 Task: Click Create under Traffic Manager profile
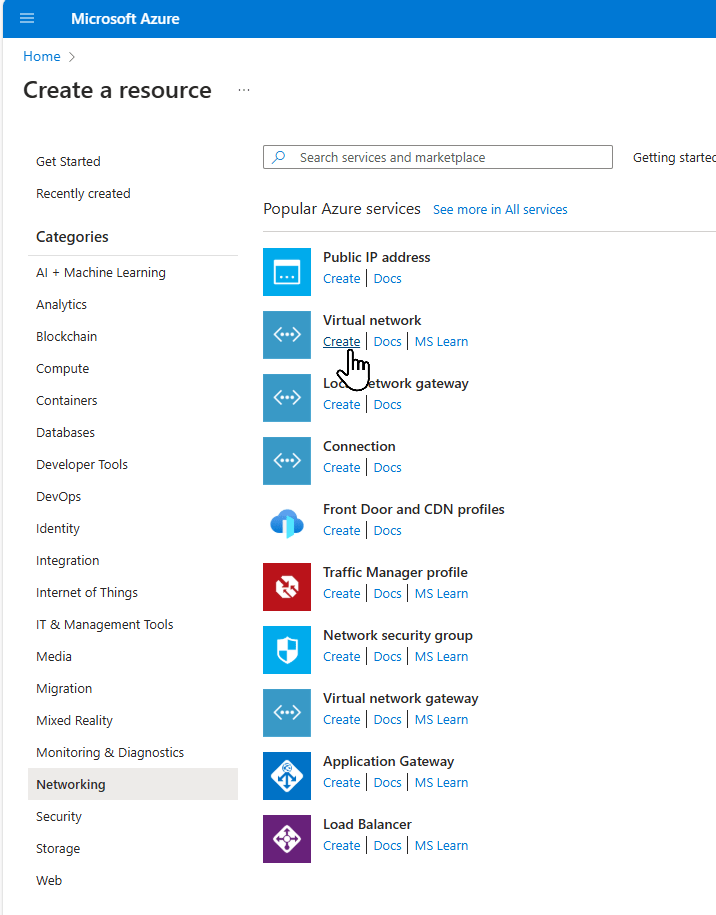tap(341, 594)
